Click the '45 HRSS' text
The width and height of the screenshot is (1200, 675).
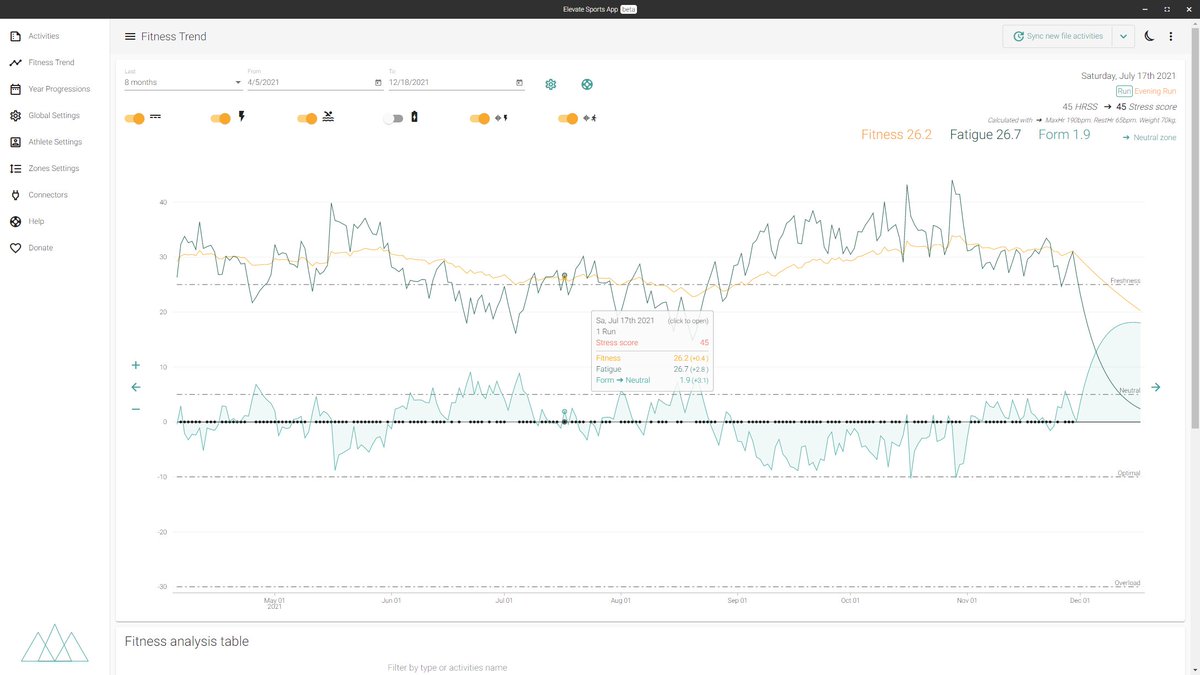point(1080,106)
